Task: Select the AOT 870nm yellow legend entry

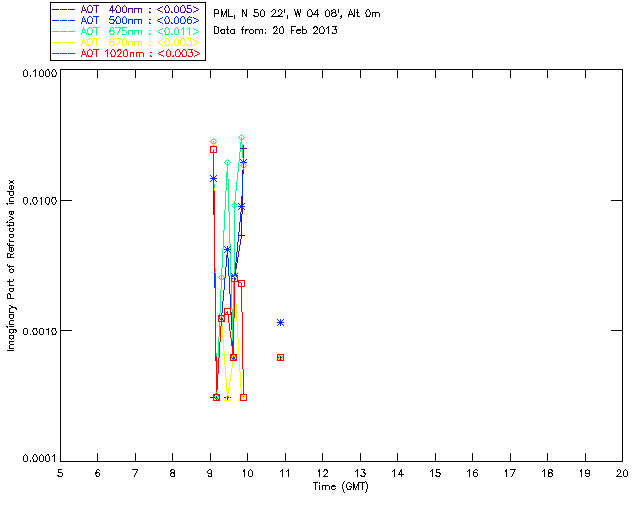Action: pos(132,42)
